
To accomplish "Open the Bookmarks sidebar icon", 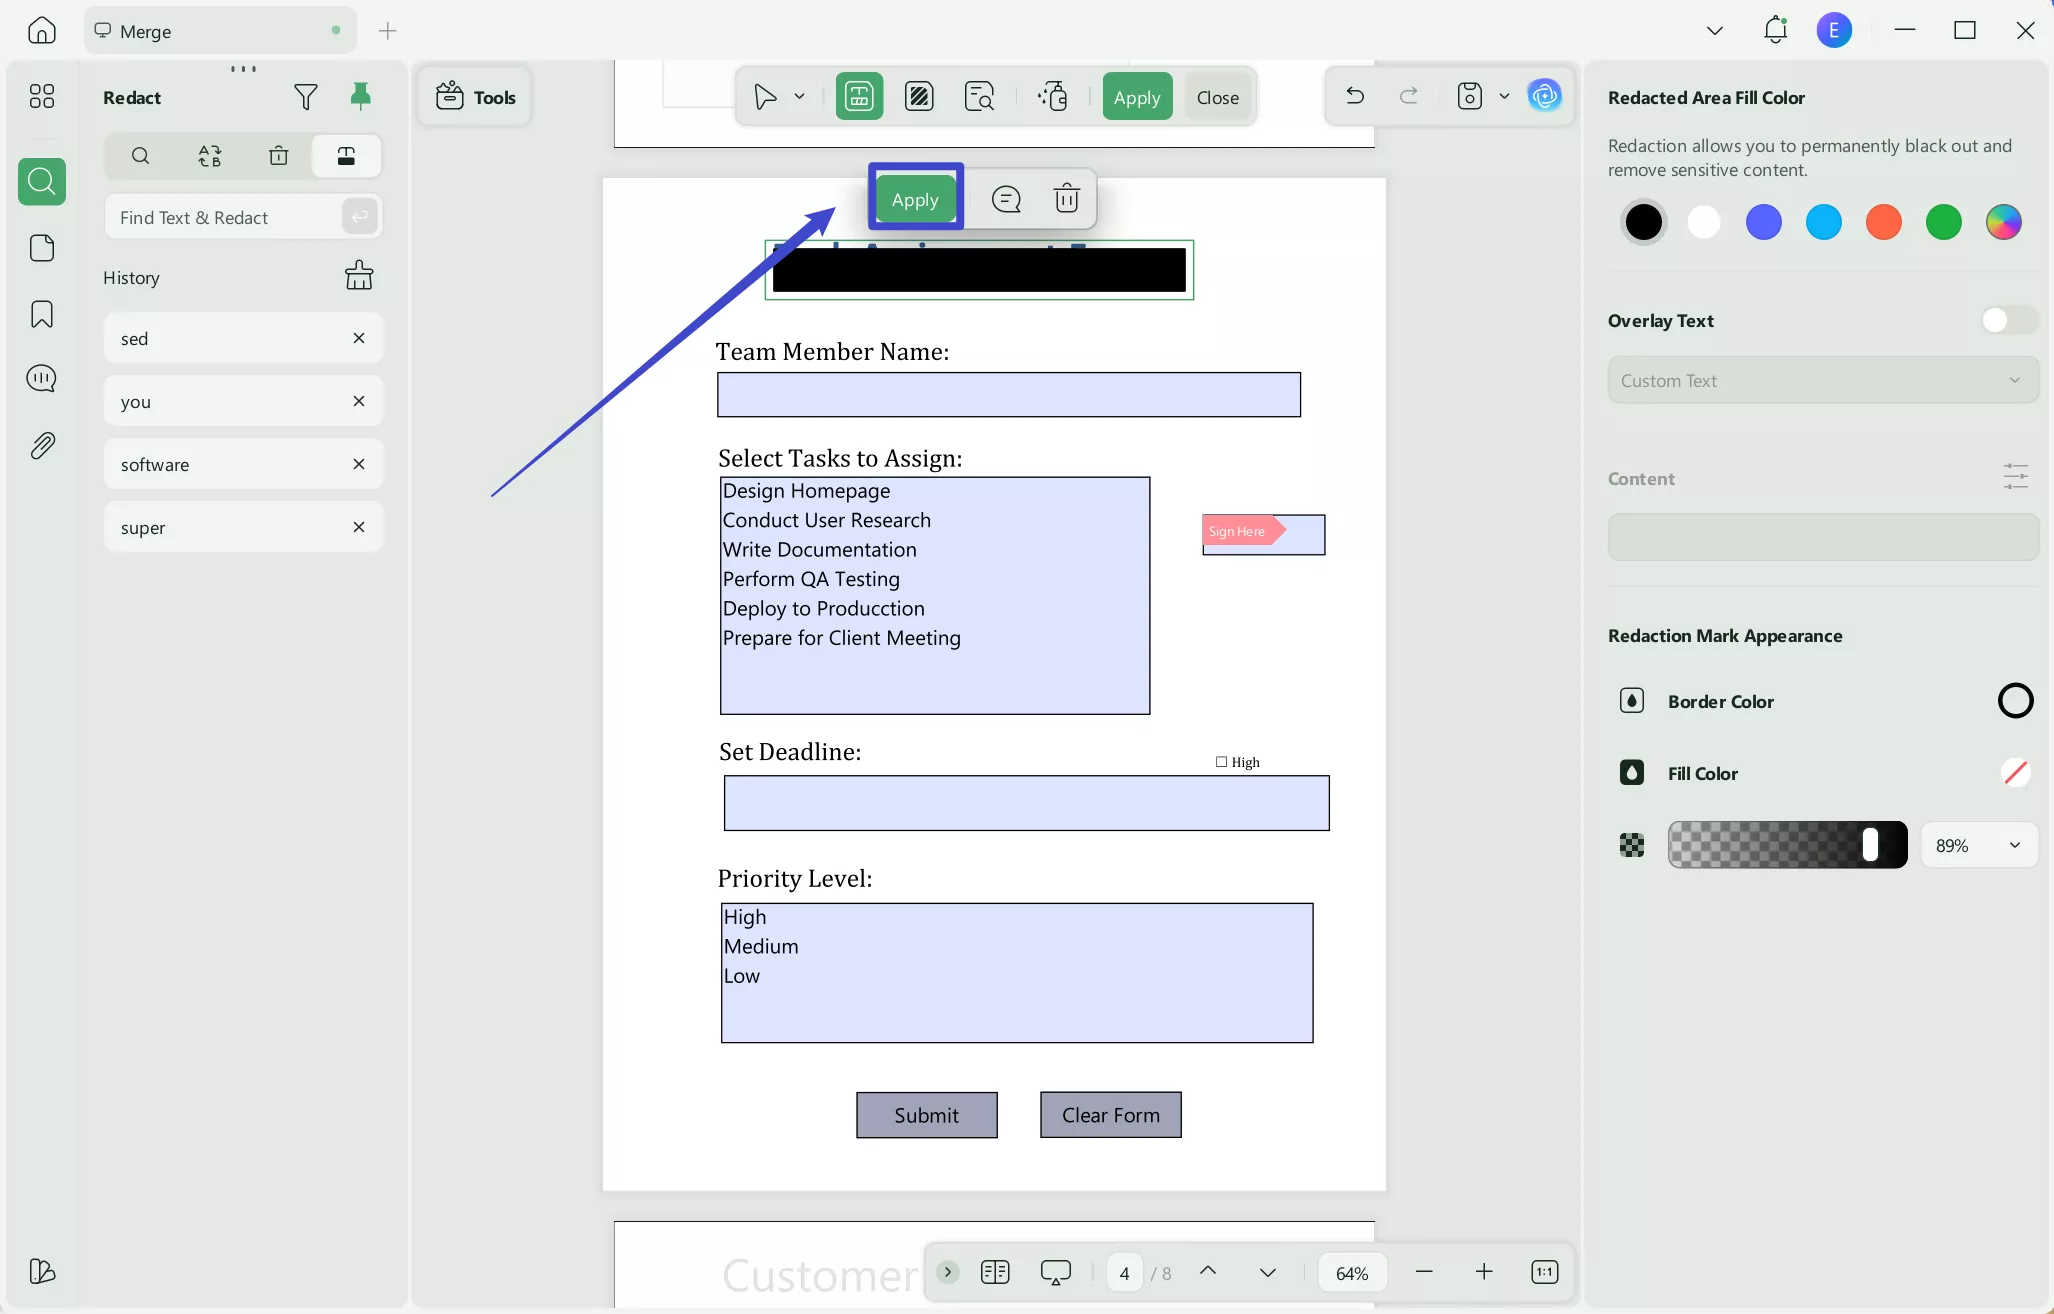I will tap(42, 314).
